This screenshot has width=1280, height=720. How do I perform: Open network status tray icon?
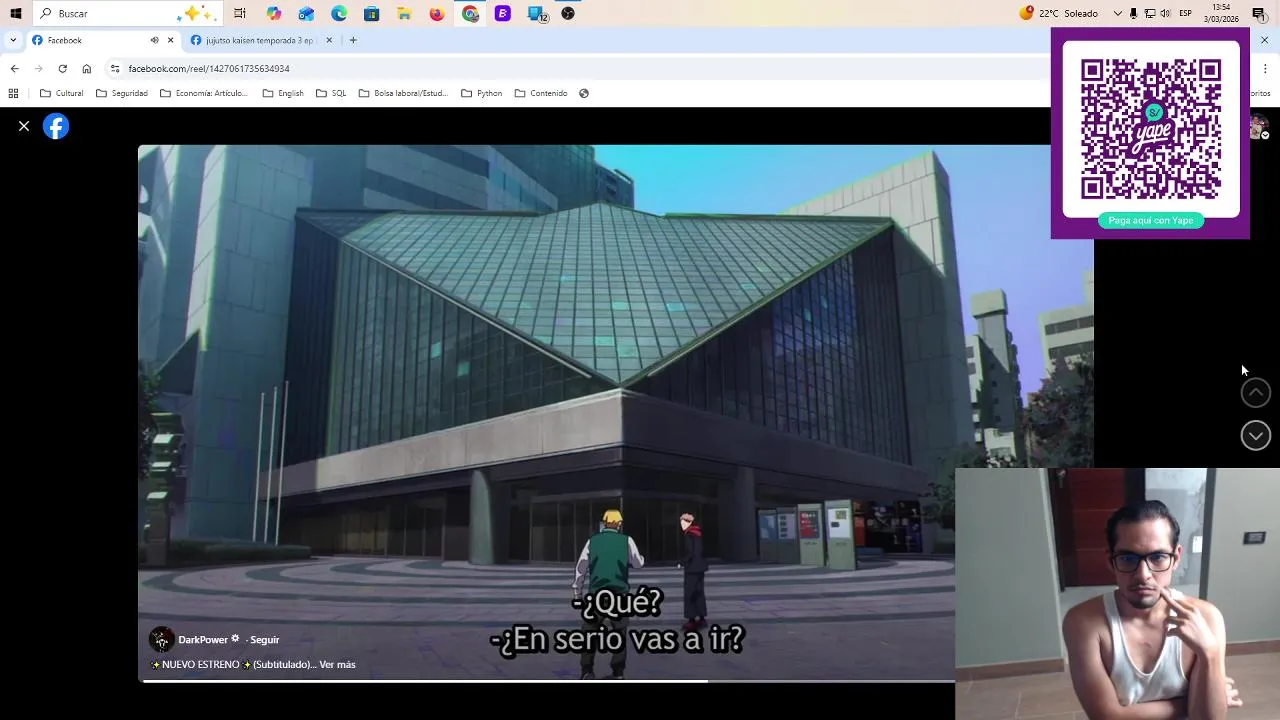click(1150, 13)
